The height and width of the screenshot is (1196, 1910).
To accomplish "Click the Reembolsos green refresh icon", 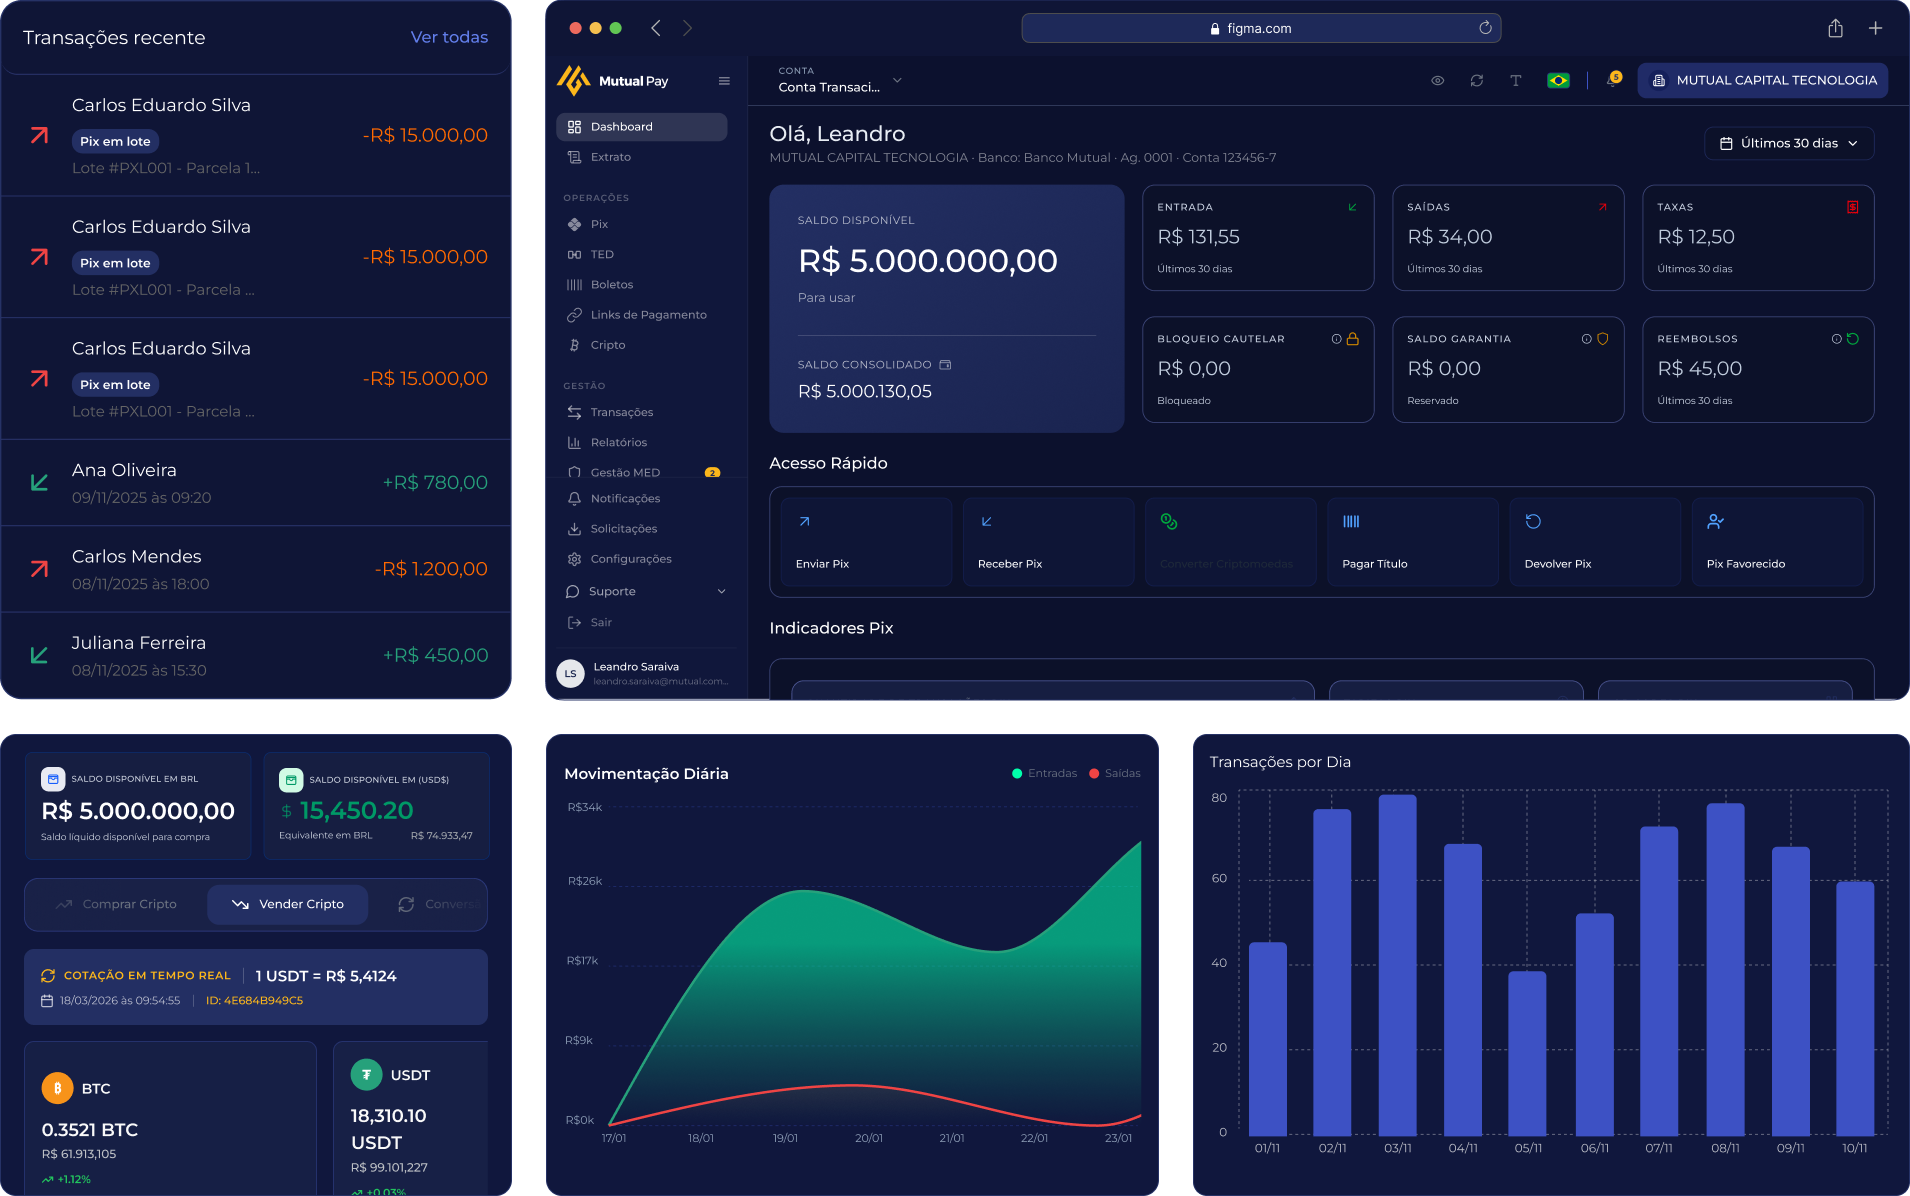I will coord(1853,339).
